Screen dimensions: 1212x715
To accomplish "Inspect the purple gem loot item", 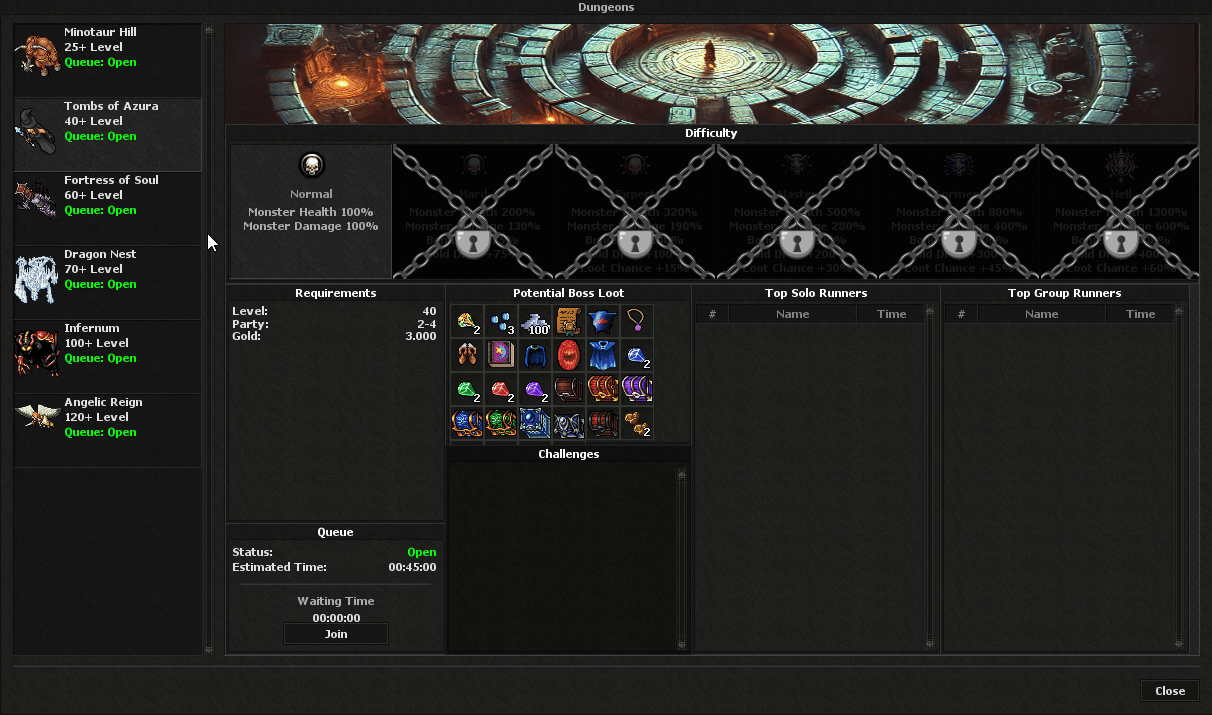I will 535,390.
